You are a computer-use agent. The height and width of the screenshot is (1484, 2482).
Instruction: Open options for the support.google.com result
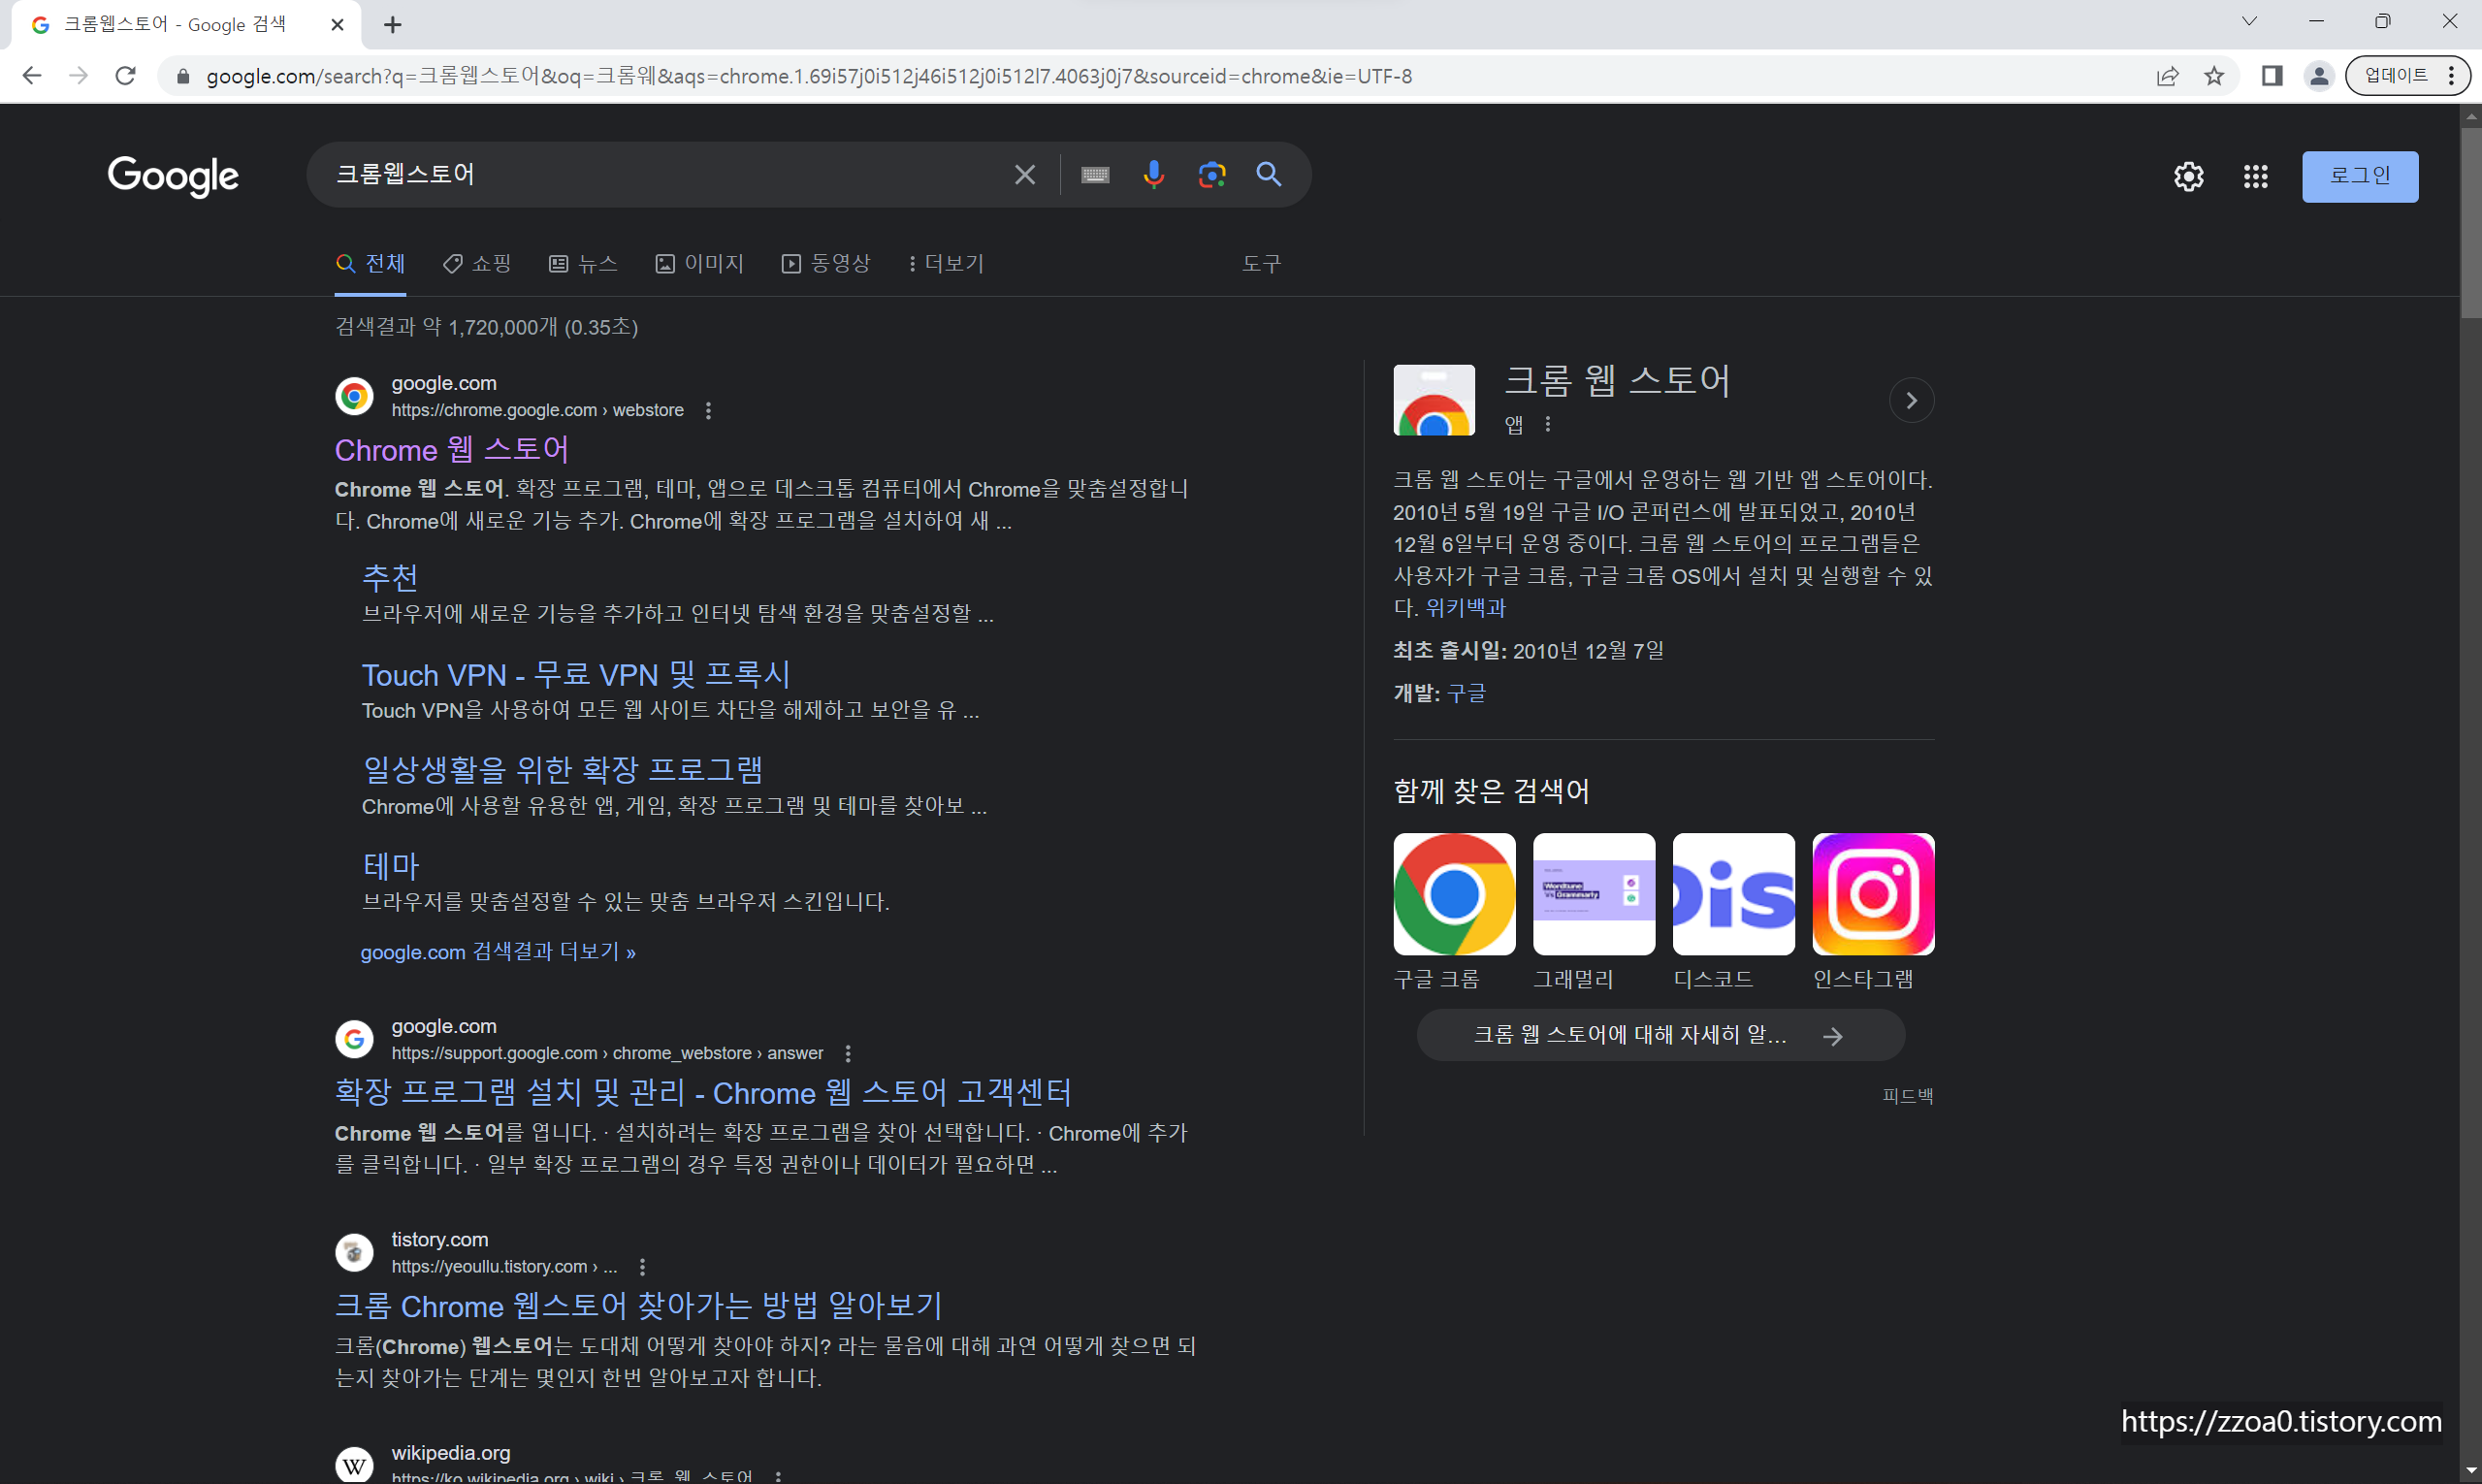(848, 1054)
